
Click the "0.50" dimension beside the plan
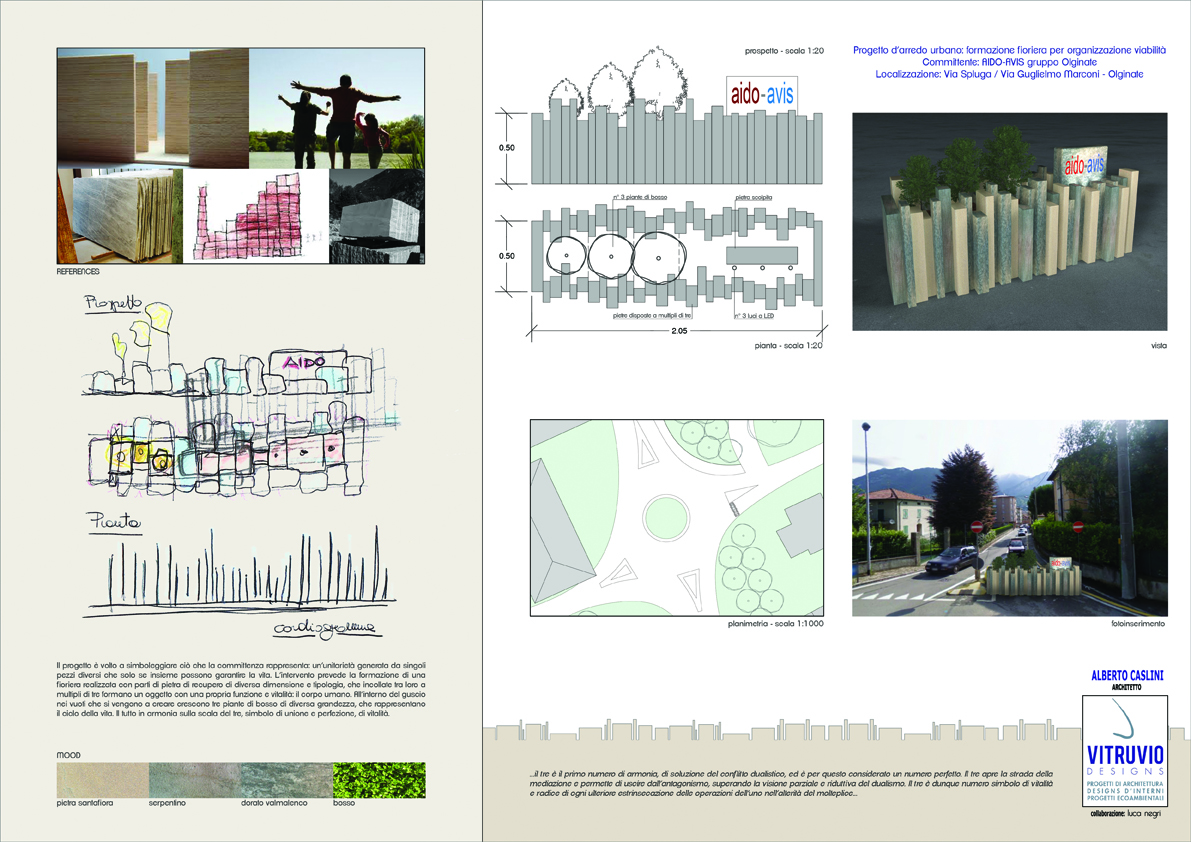tap(507, 256)
